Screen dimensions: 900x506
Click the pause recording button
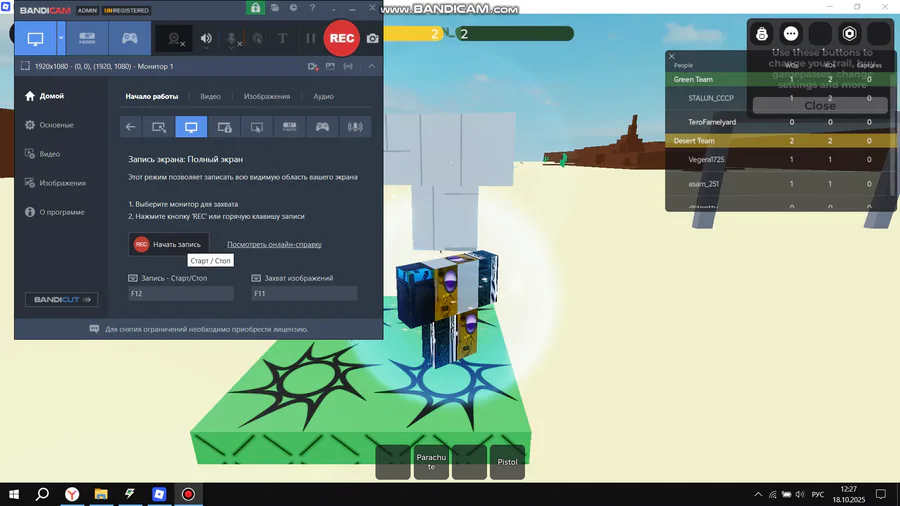311,38
